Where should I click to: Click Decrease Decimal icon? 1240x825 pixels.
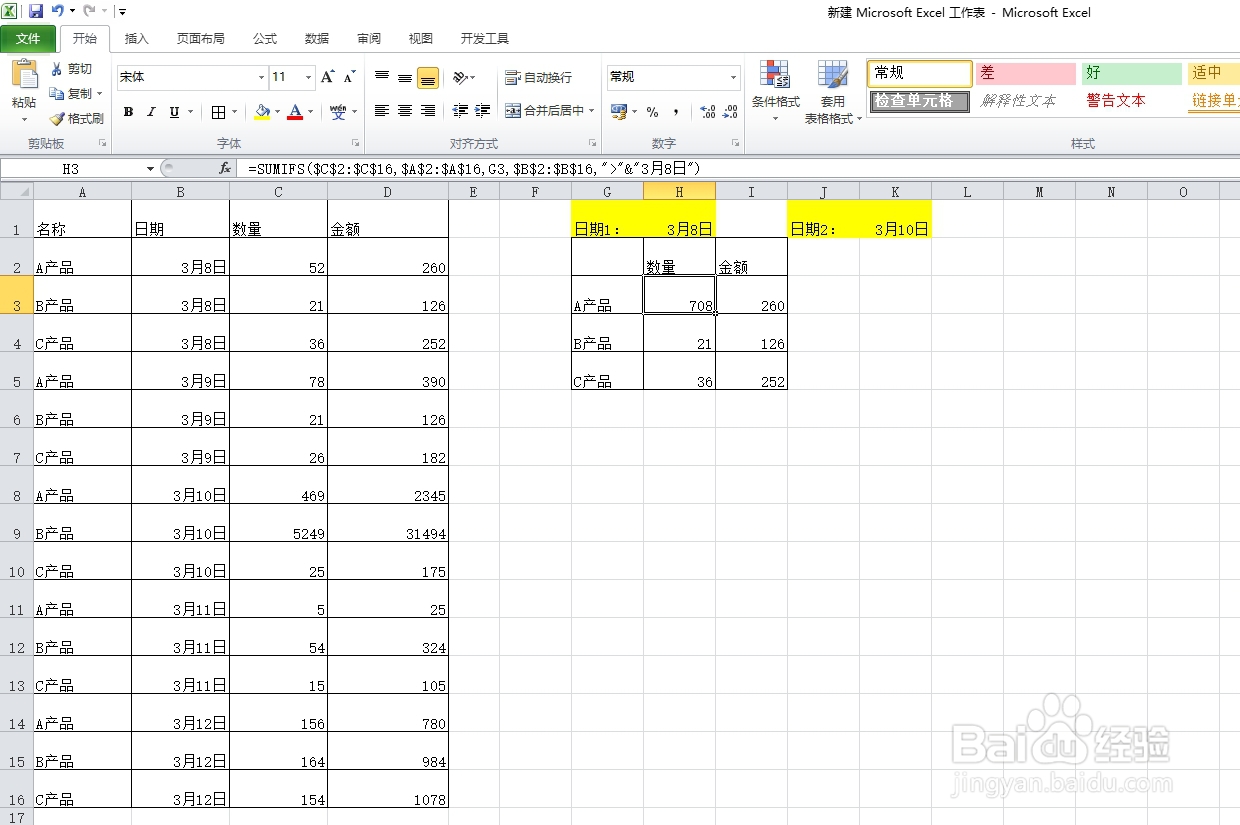(732, 112)
